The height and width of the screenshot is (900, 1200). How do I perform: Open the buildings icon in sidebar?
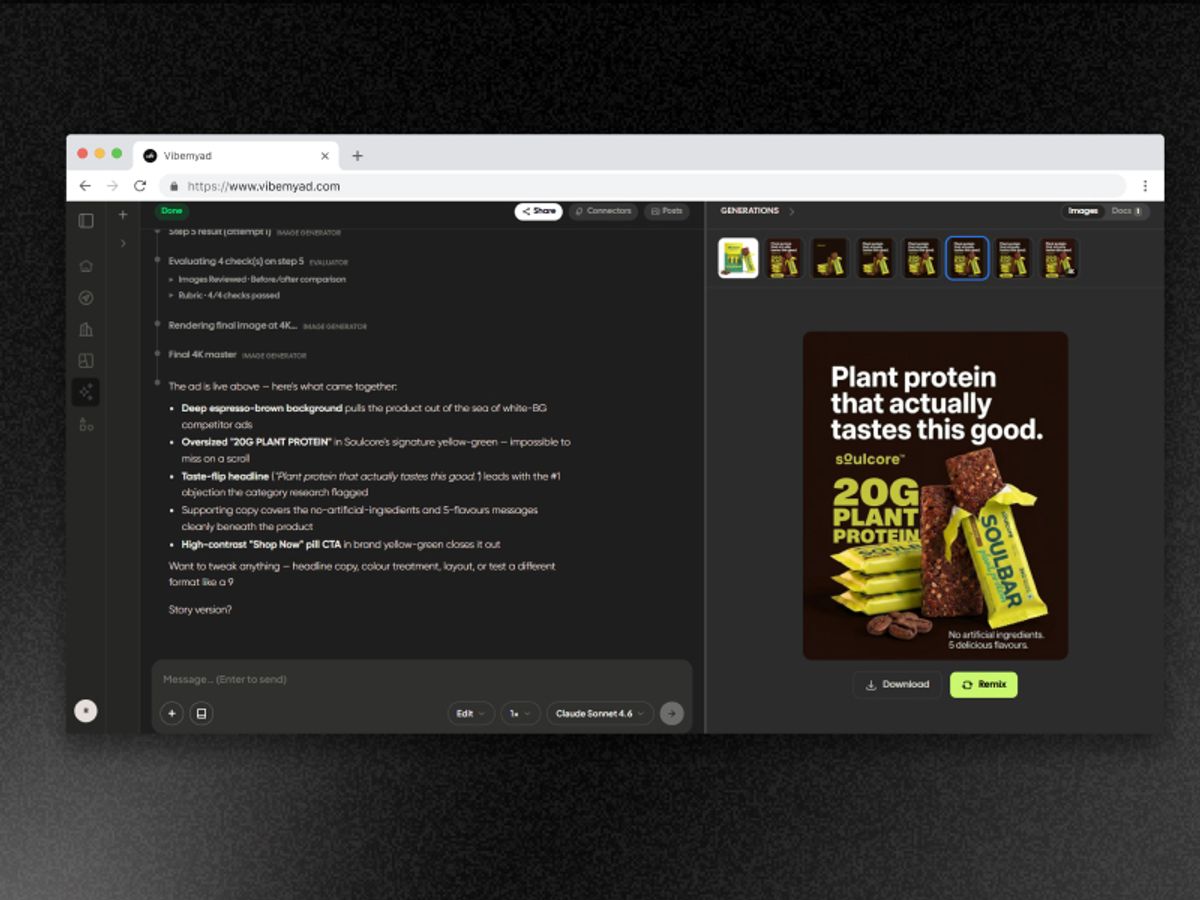point(86,329)
